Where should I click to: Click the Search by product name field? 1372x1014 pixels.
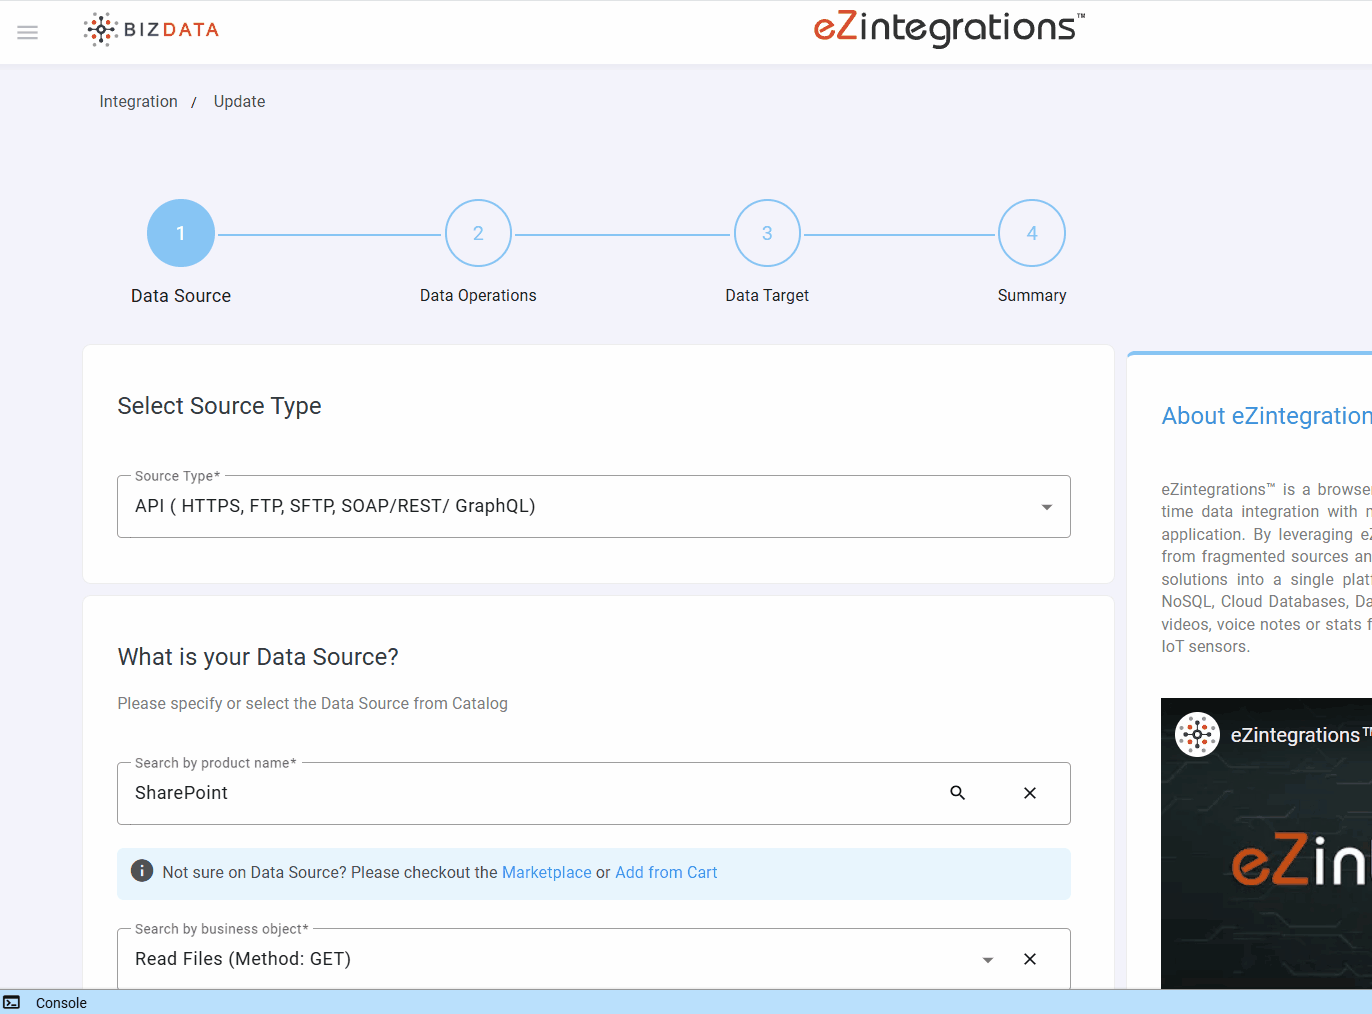point(530,793)
